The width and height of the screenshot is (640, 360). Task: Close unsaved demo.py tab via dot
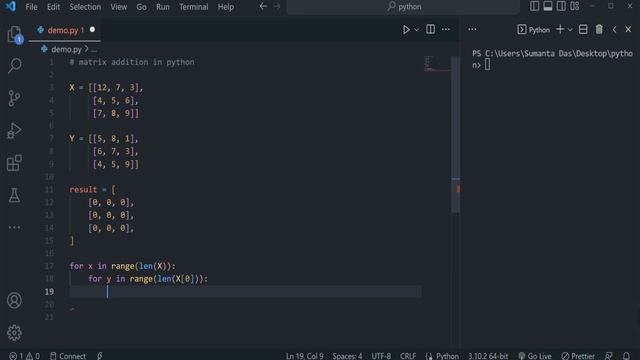(92, 29)
